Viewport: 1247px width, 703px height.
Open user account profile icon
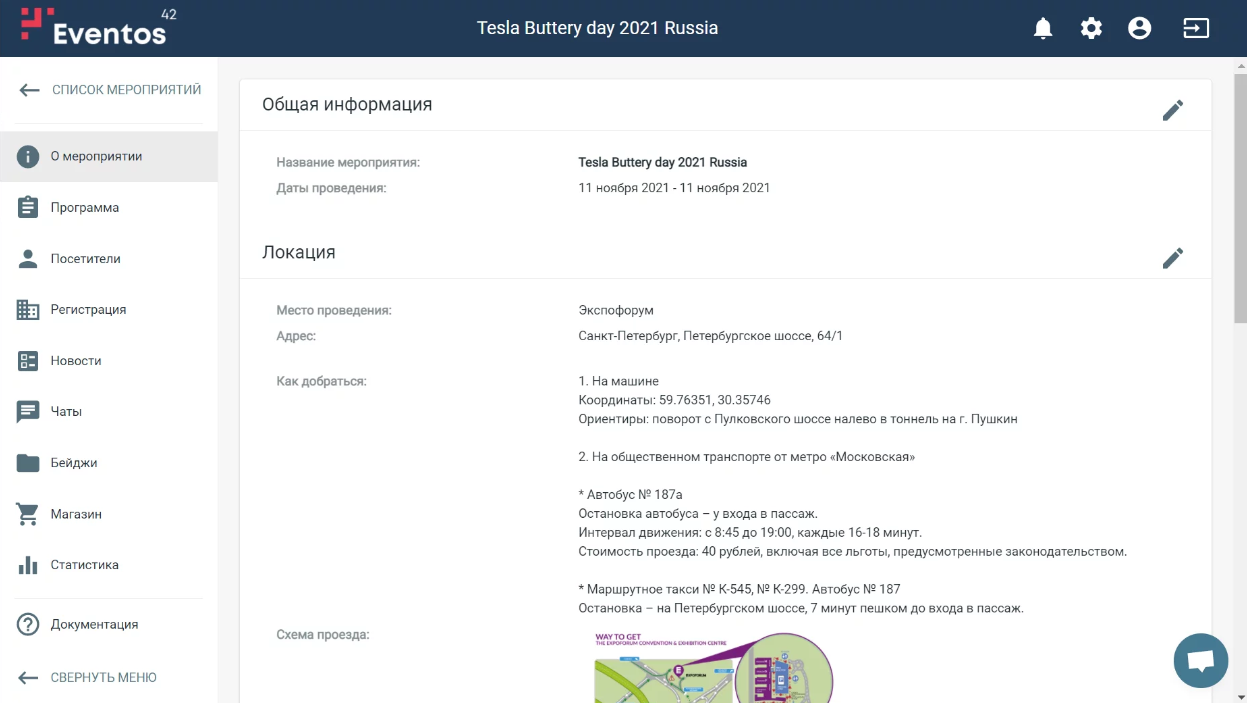(x=1139, y=28)
